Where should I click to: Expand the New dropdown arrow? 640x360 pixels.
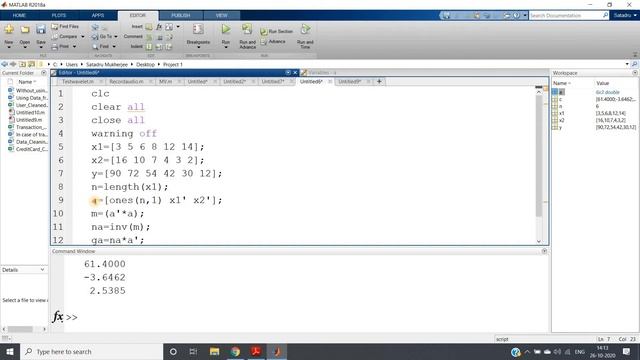tap(9, 47)
